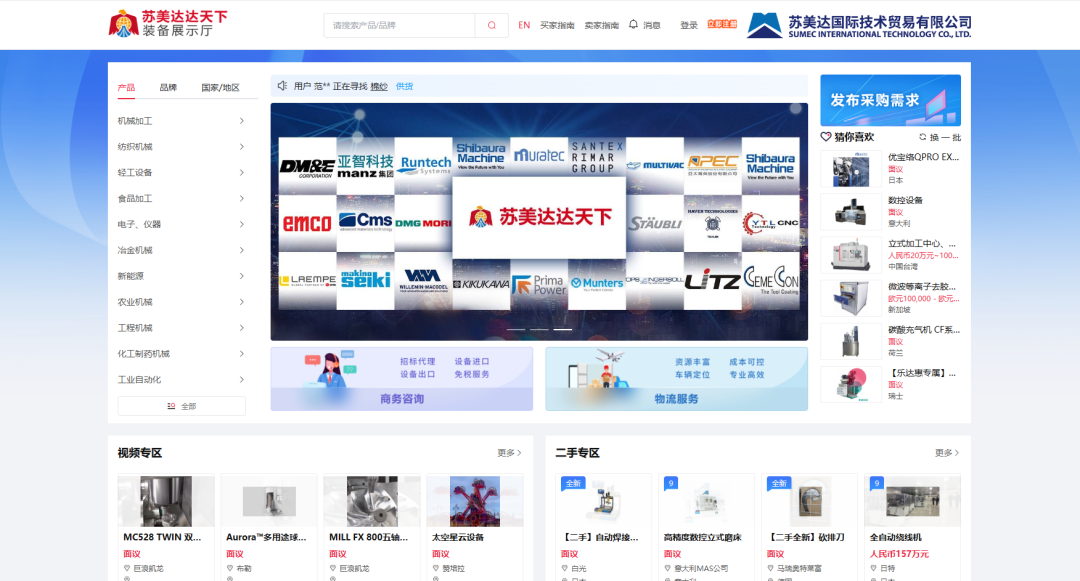Select the first carousel indicator dash
The image size is (1080, 581).
click(x=516, y=330)
